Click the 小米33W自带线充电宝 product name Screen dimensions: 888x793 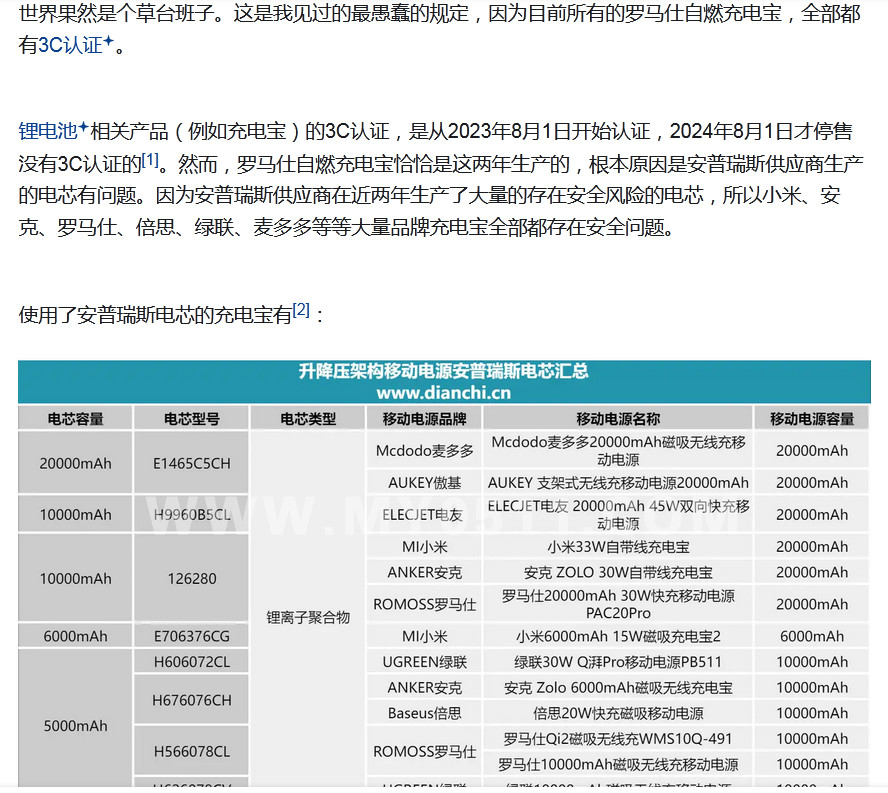click(617, 547)
